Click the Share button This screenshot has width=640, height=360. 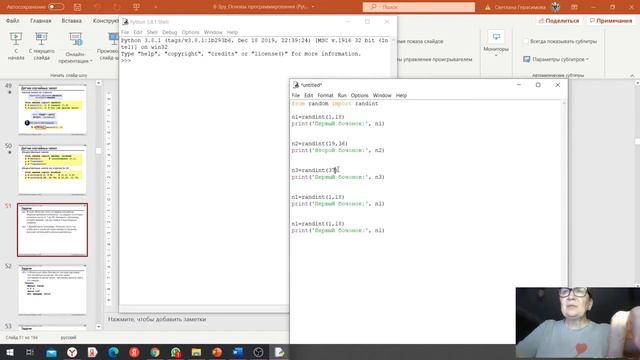[559, 20]
